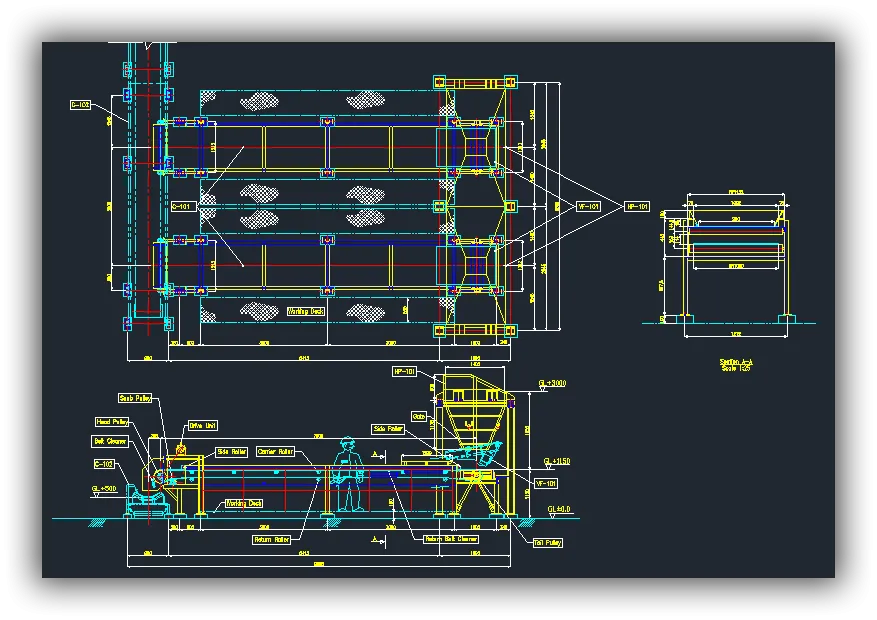Select the Side Roller label on elevation view

point(232,452)
